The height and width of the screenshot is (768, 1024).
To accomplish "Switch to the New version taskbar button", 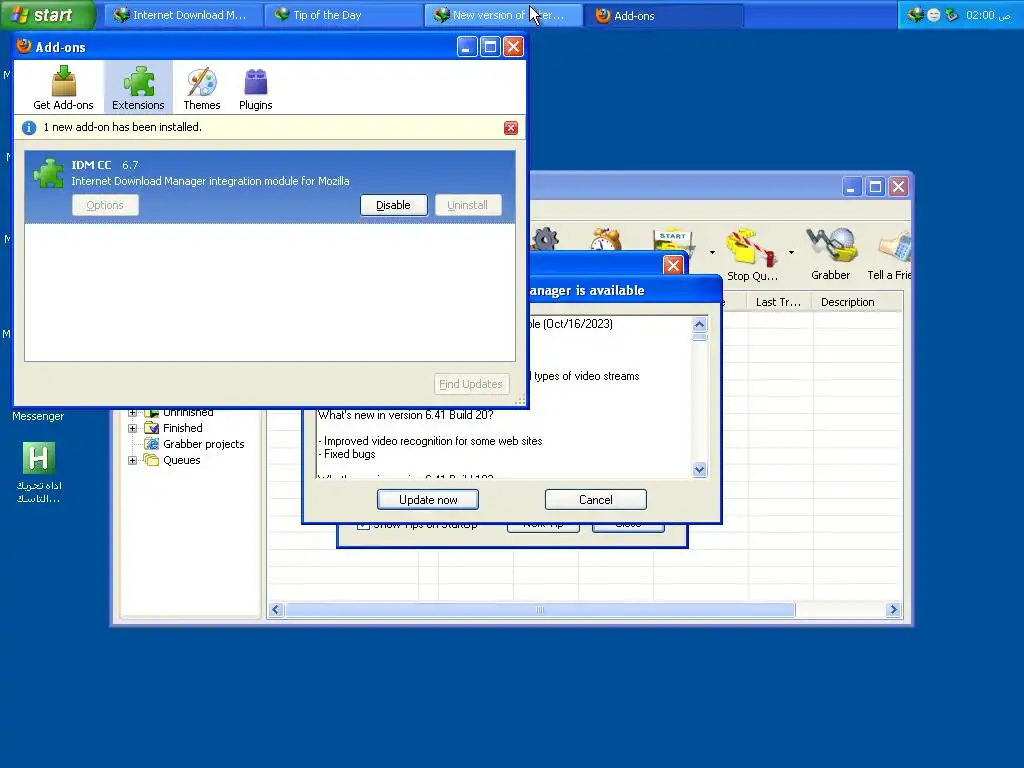I will point(503,15).
